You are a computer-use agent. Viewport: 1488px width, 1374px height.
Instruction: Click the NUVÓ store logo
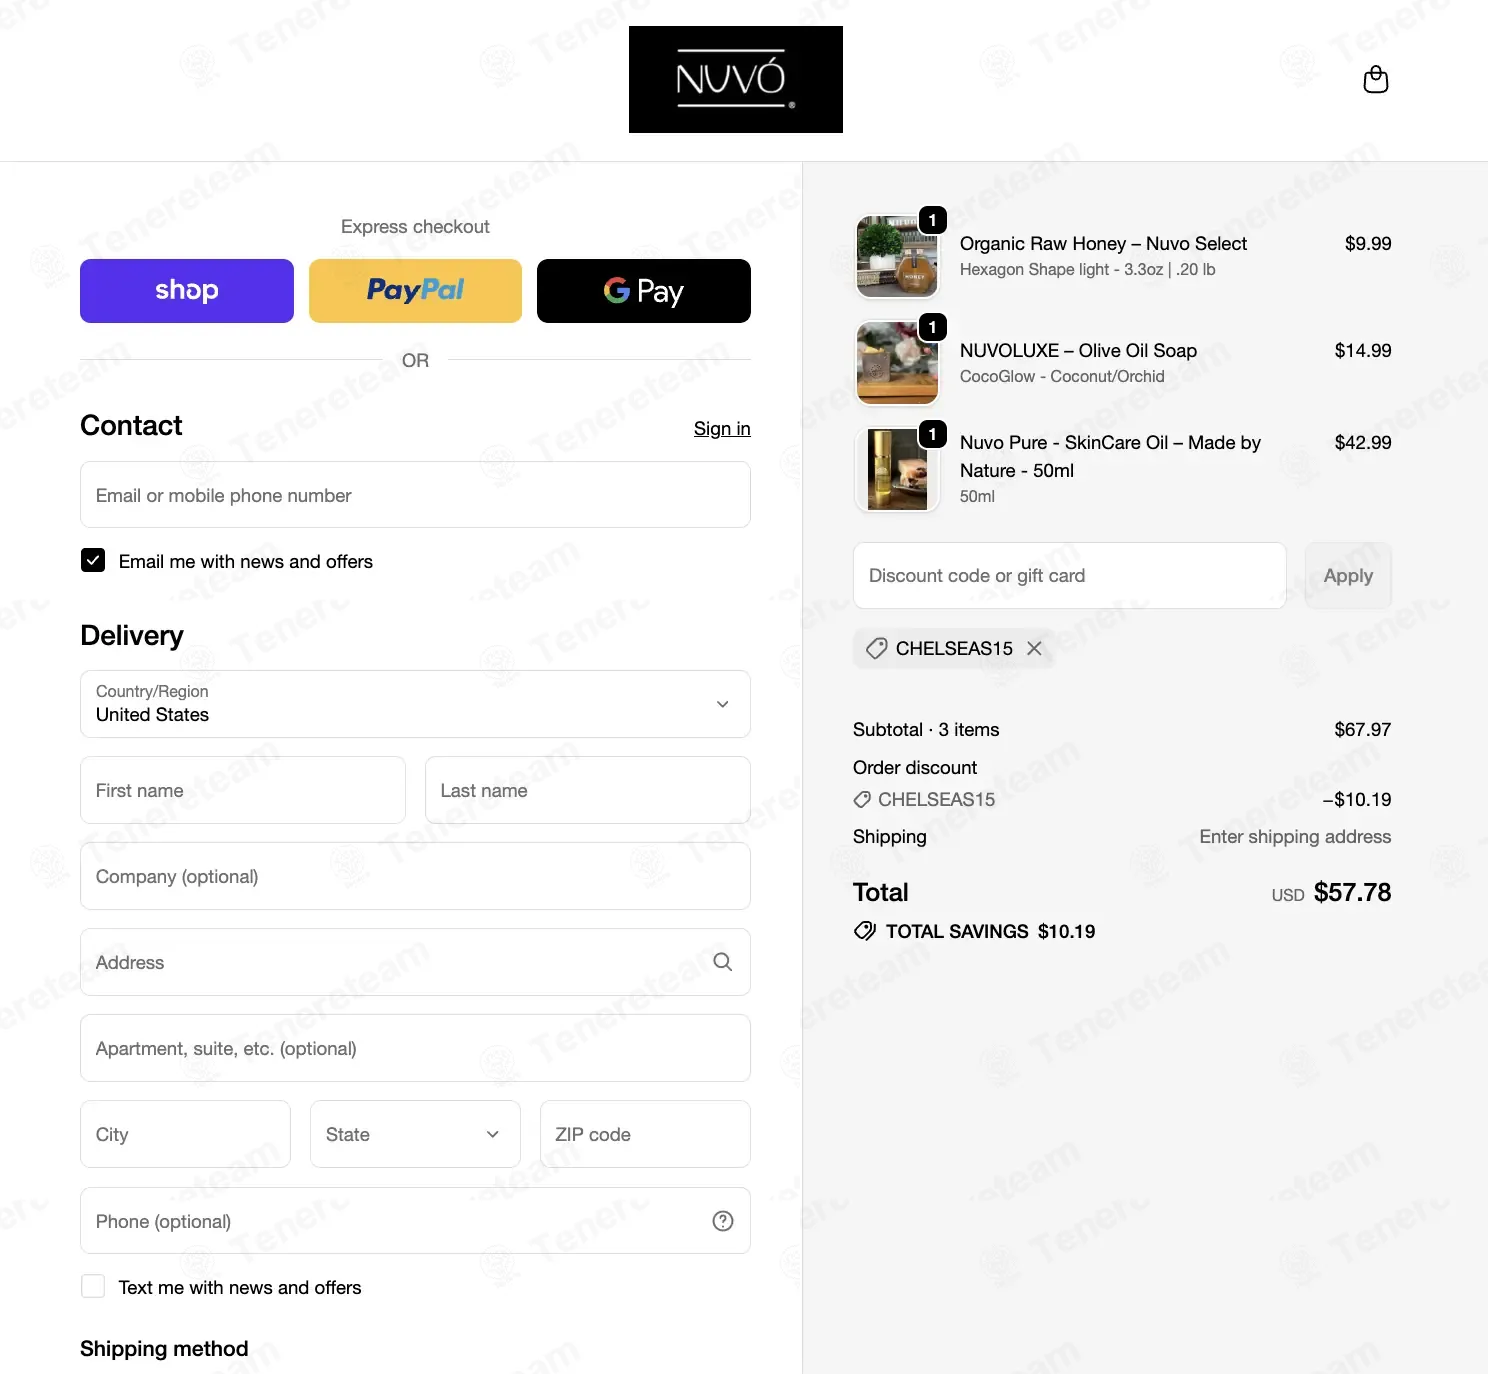tap(736, 80)
